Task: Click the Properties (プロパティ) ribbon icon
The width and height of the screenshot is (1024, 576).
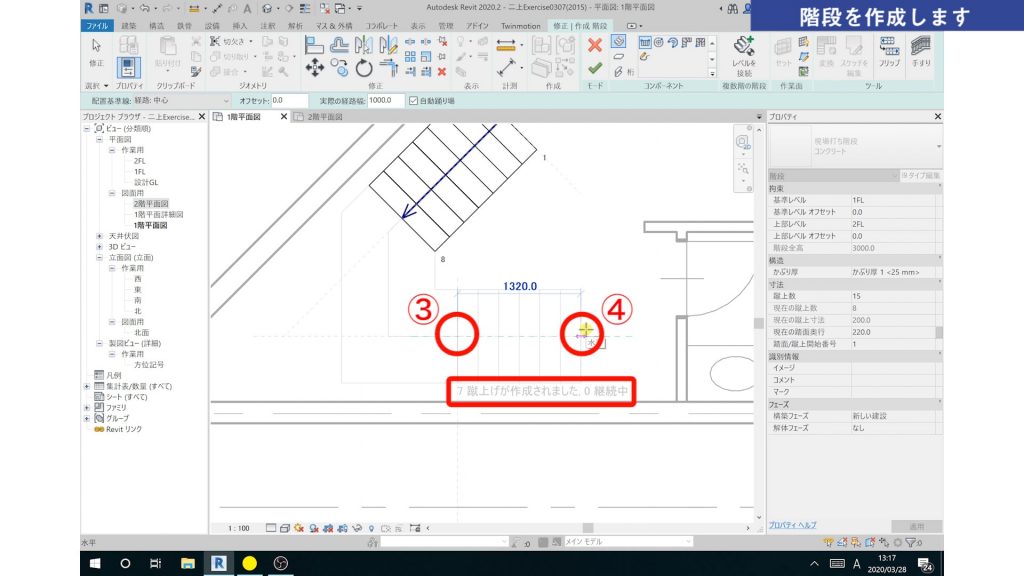Action: [x=129, y=66]
